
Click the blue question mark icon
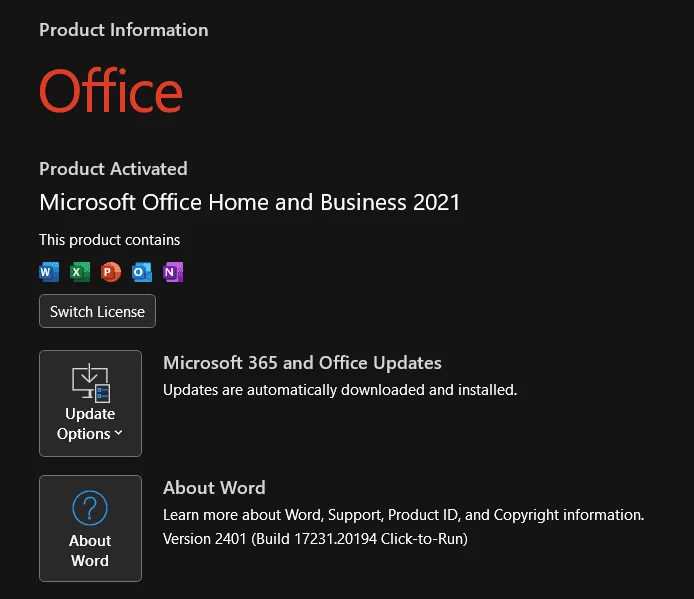90,508
